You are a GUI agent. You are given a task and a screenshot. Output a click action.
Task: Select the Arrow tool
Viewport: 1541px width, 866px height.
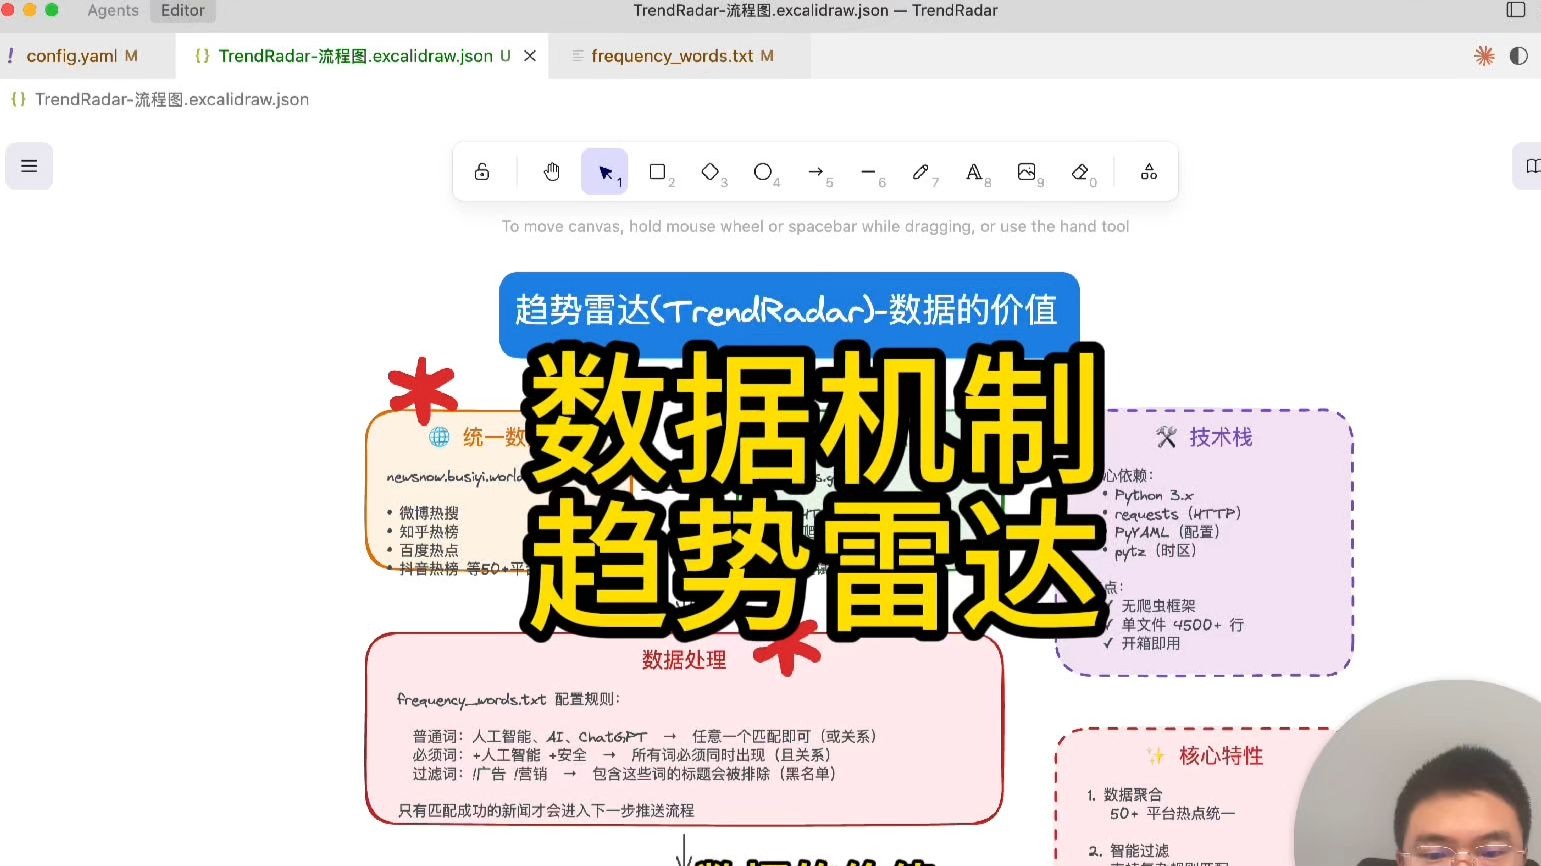(817, 171)
